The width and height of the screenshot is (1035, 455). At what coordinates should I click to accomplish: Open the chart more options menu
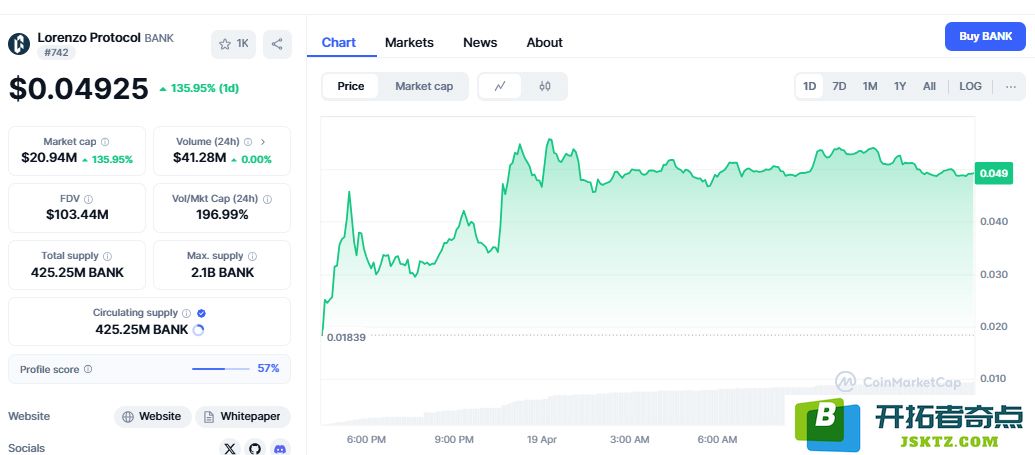coord(1011,87)
